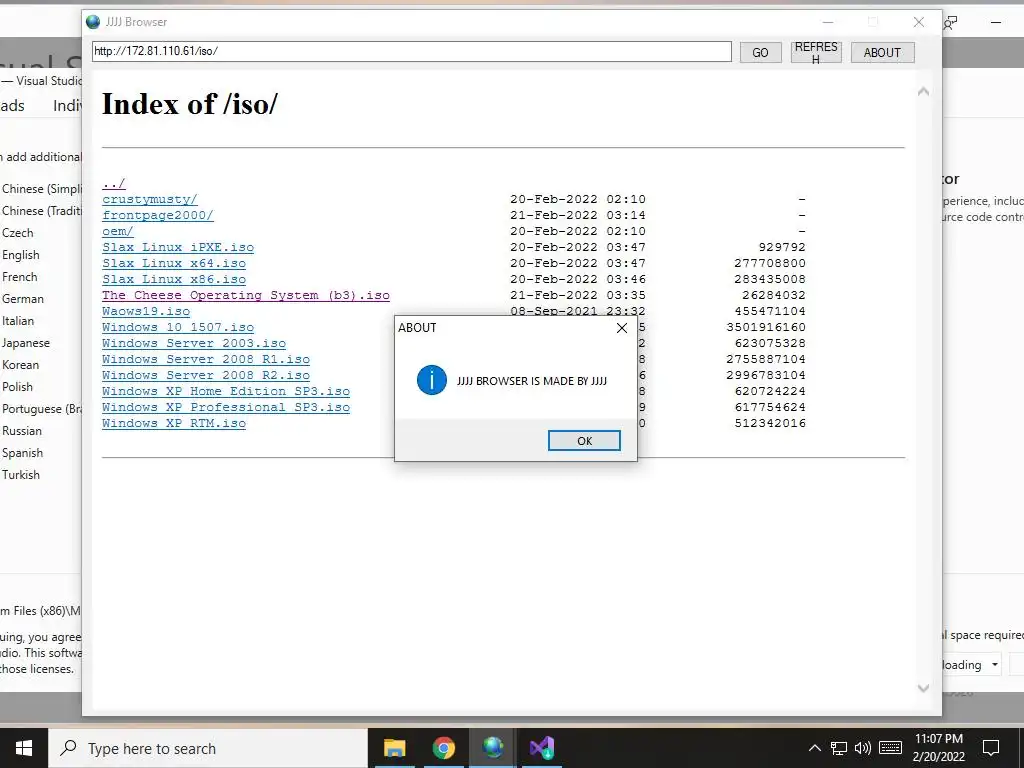Screen dimensions: 1024x768
Task: Select Polish in Visual Studio language list
Action: pos(17,387)
